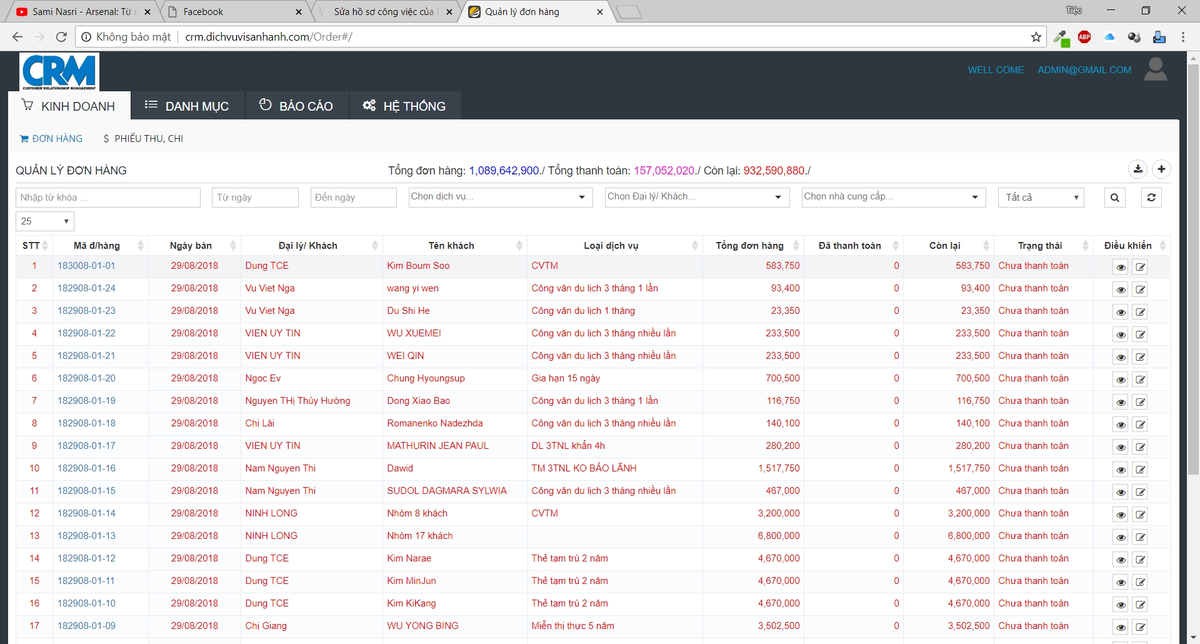Screen dimensions: 1200x644
Task: Click customer name SUDOL DAGMARA SYLWIA
Action: tap(447, 491)
